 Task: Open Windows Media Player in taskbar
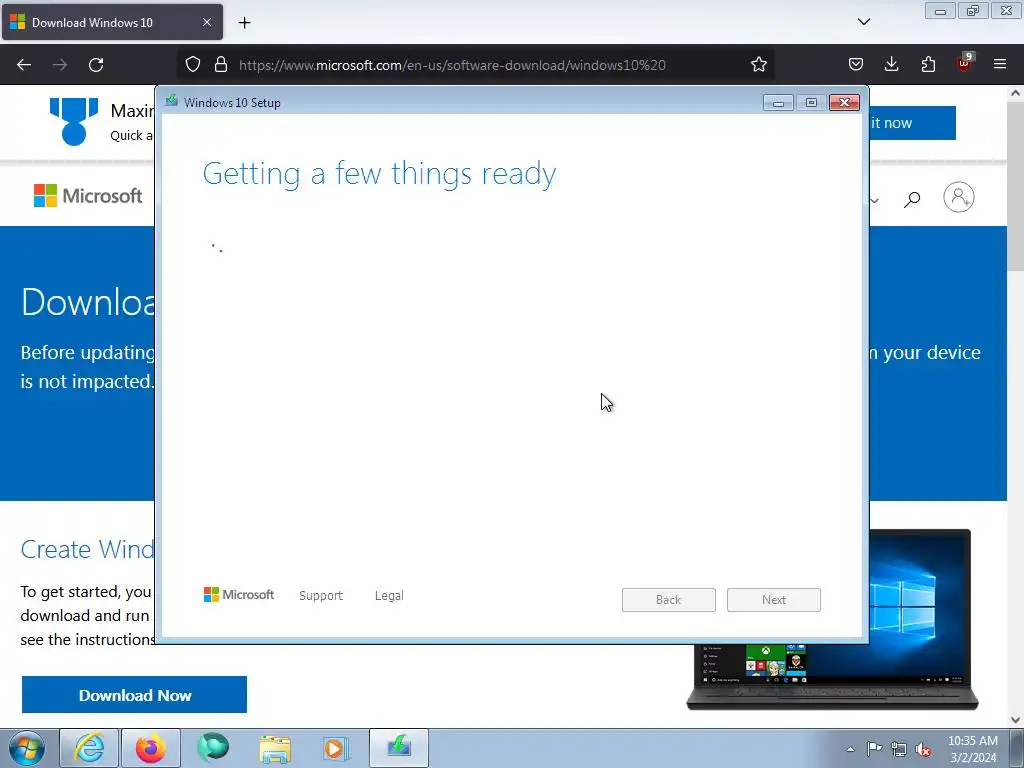tap(337, 748)
